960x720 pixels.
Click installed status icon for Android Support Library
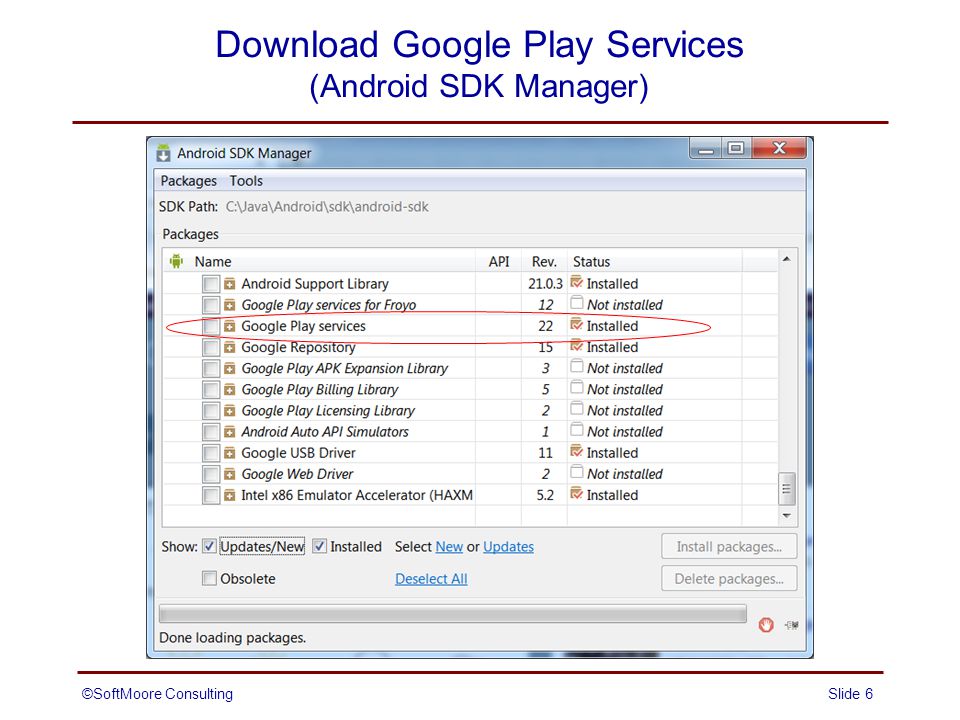[576, 282]
